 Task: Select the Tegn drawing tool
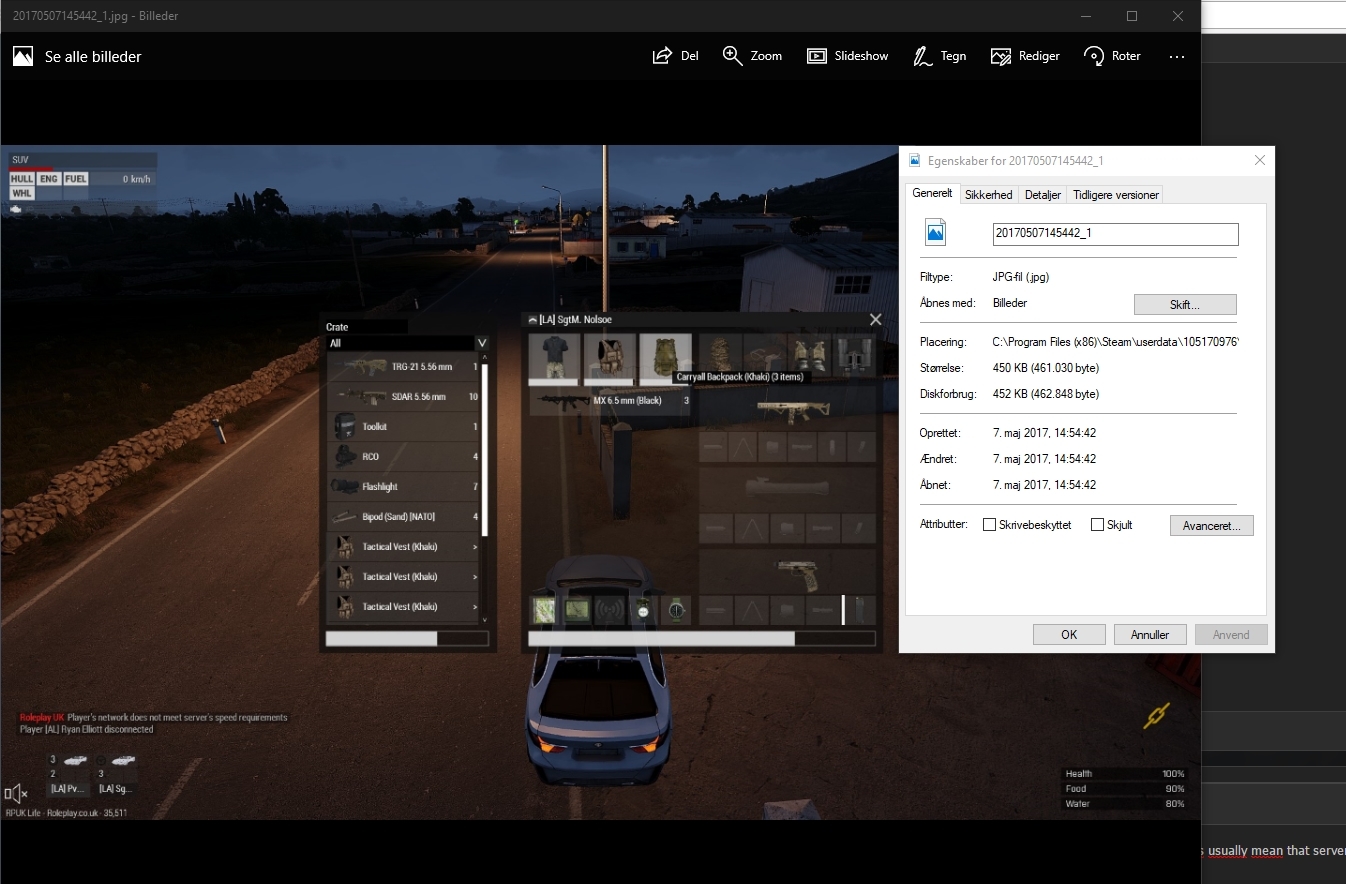pyautogui.click(x=939, y=56)
